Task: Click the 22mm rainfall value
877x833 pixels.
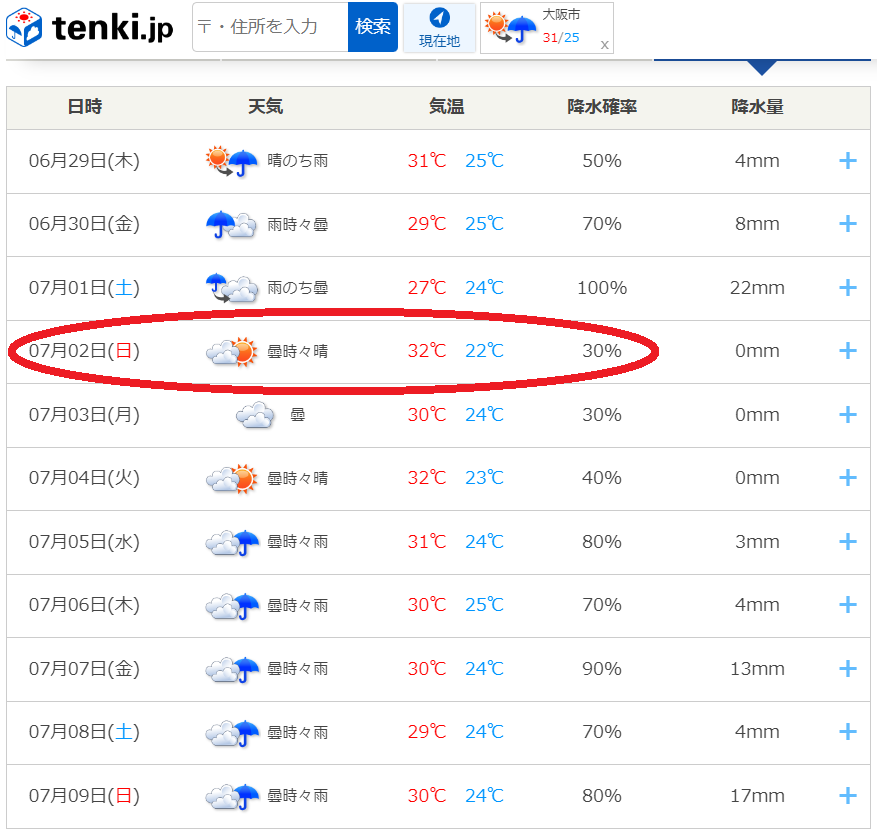Action: click(757, 288)
